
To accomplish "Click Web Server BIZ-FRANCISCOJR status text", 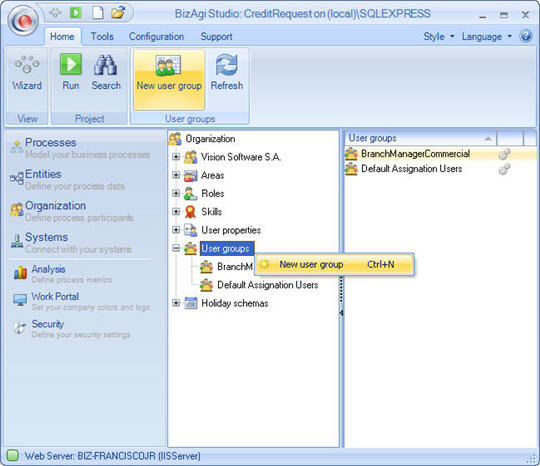I will point(112,456).
